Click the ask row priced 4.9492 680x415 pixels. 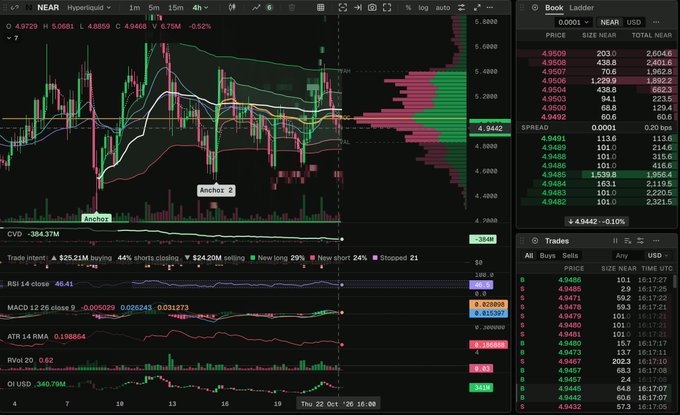596,117
